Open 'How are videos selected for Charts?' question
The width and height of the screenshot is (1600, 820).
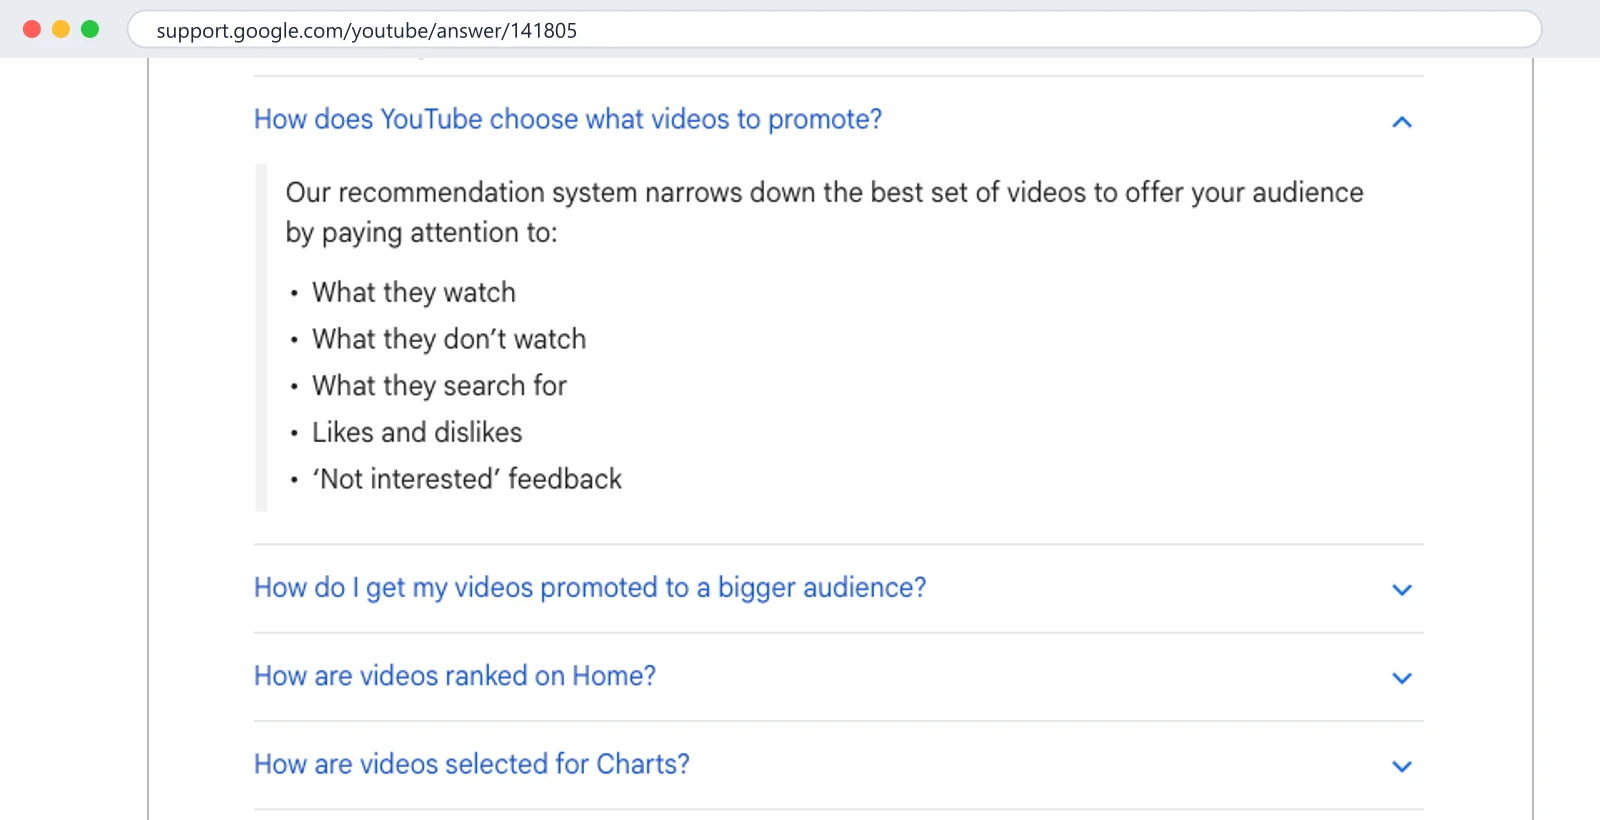coord(472,764)
